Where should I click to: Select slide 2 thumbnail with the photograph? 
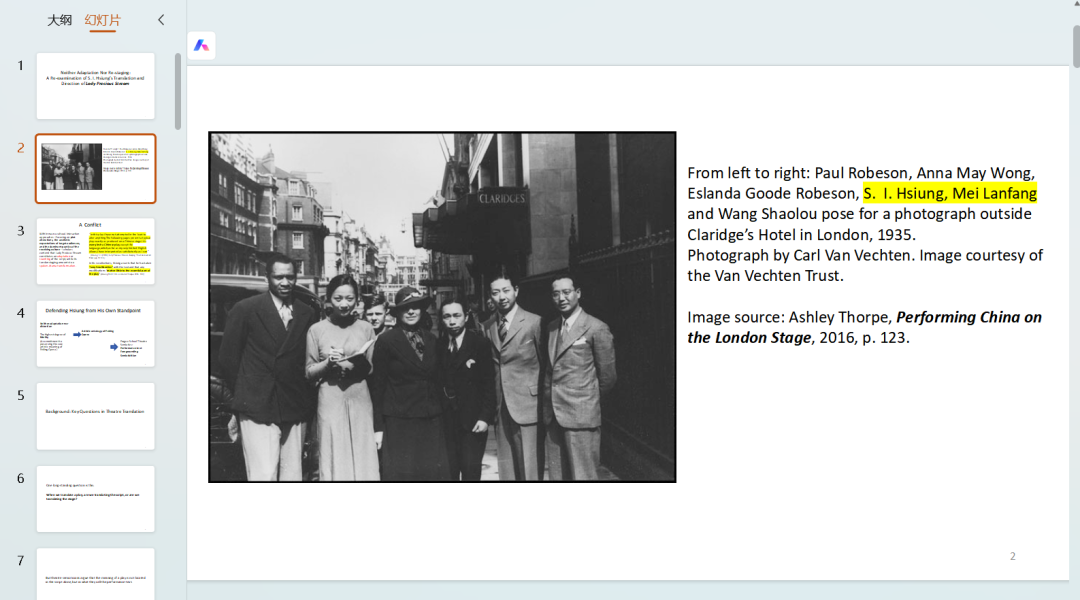click(x=96, y=169)
